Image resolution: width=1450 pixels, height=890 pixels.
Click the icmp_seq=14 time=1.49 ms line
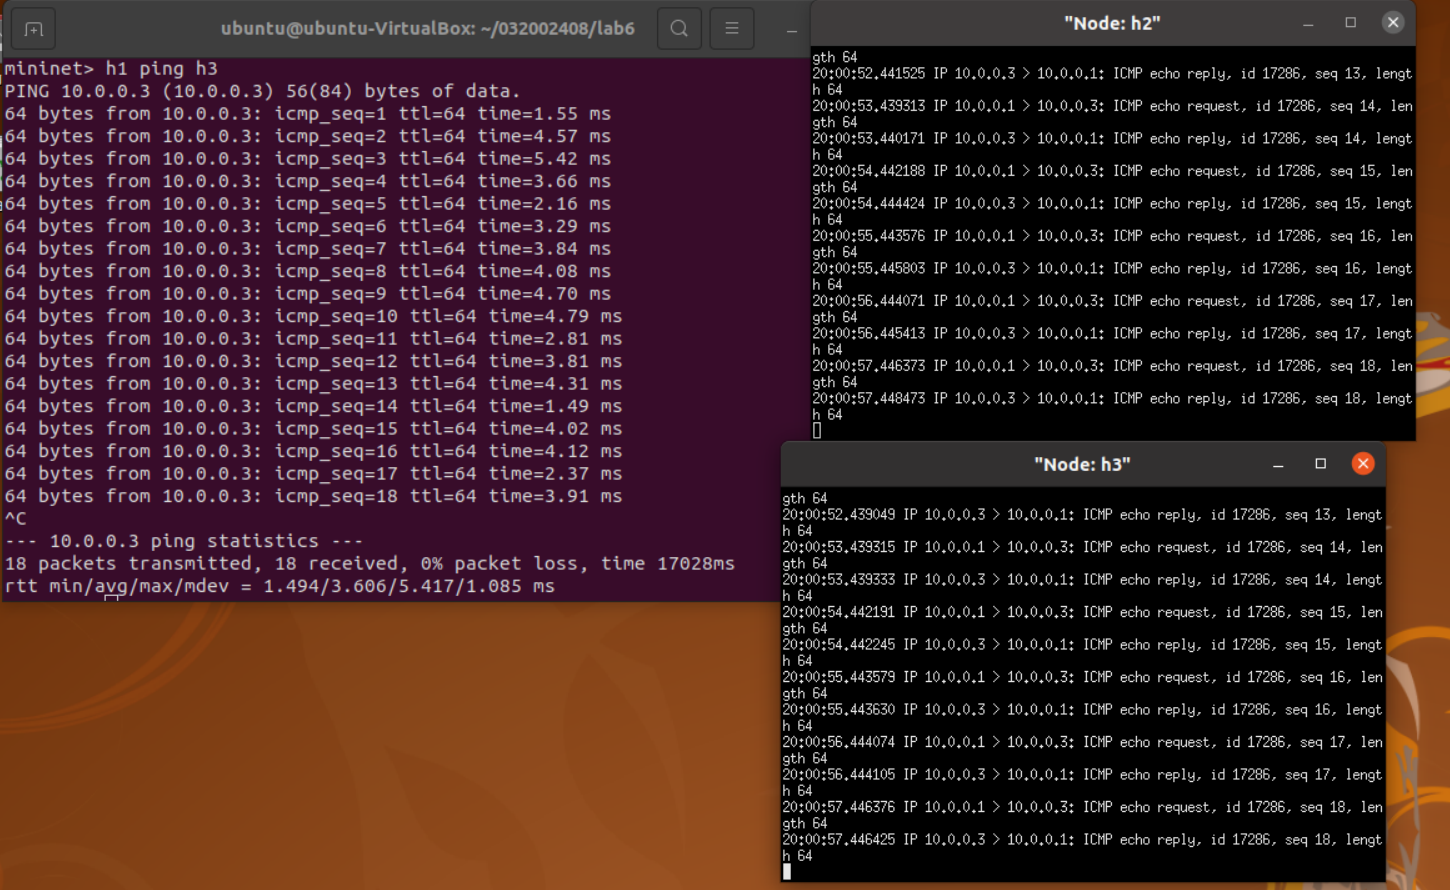[313, 406]
